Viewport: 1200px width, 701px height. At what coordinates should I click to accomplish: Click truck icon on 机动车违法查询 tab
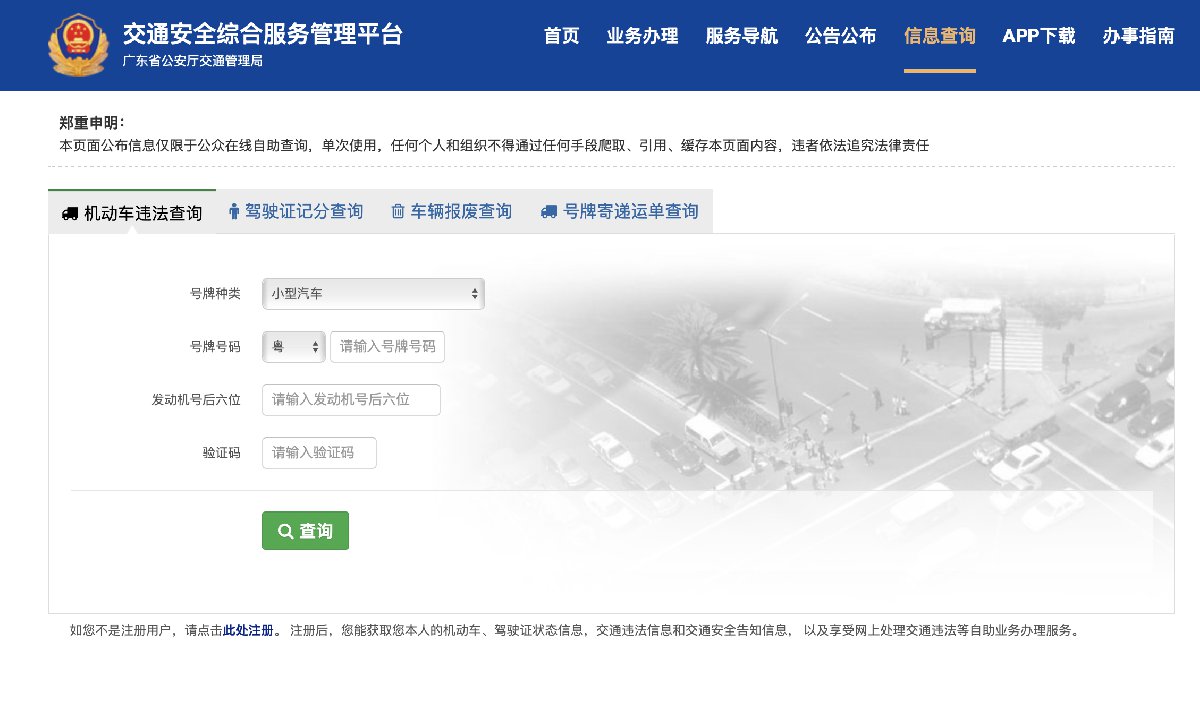[x=70, y=213]
